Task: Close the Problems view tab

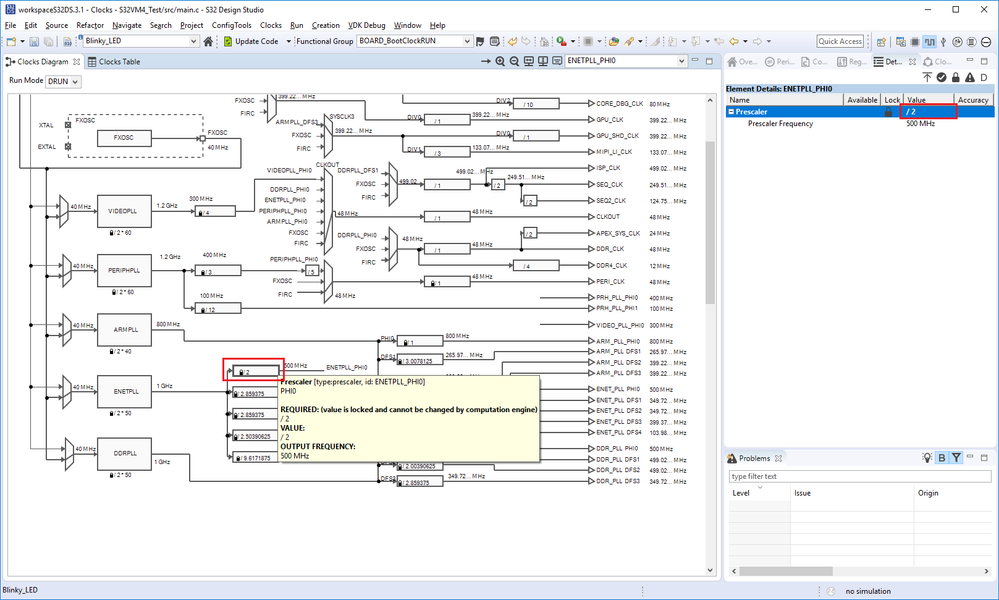Action: (779, 459)
